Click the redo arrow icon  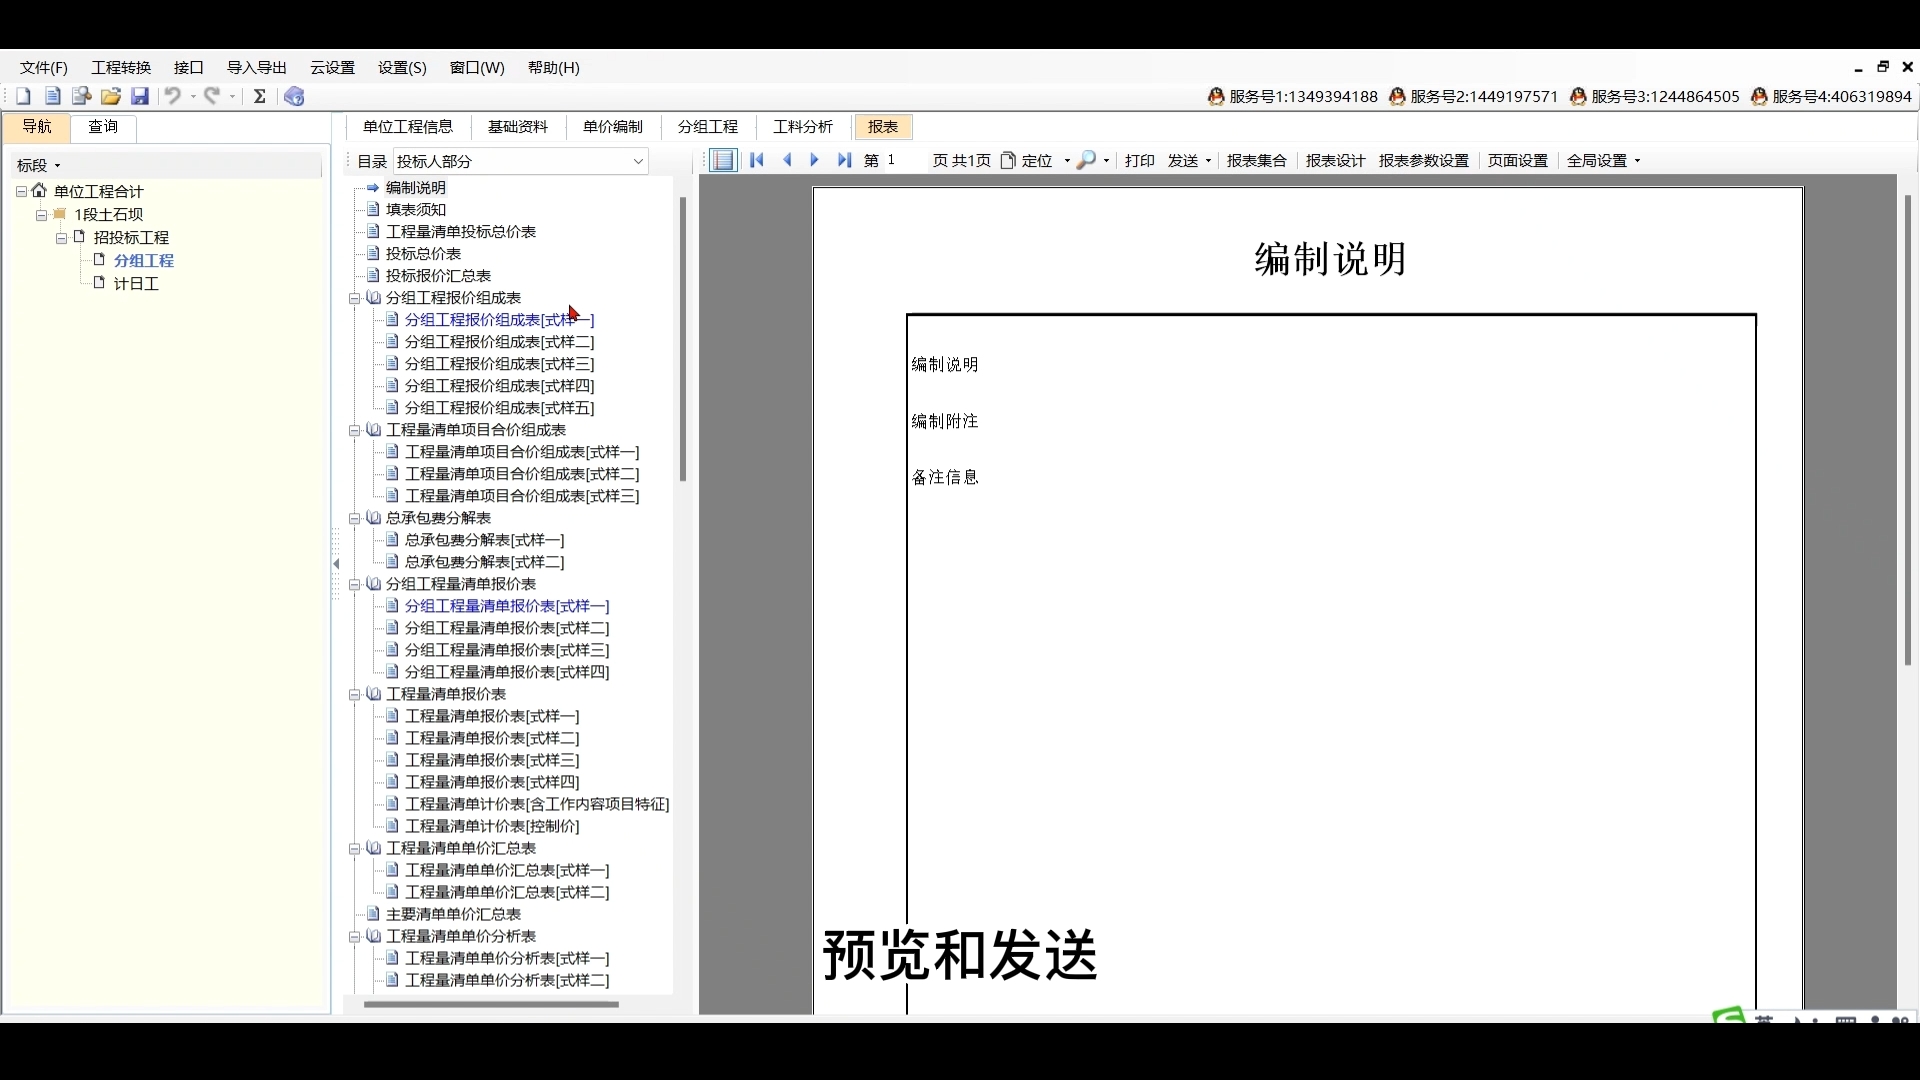pos(212,96)
